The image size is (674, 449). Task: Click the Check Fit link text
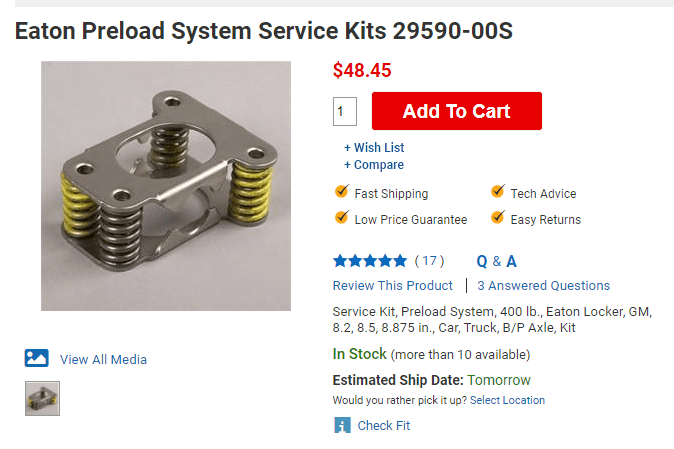tap(383, 425)
